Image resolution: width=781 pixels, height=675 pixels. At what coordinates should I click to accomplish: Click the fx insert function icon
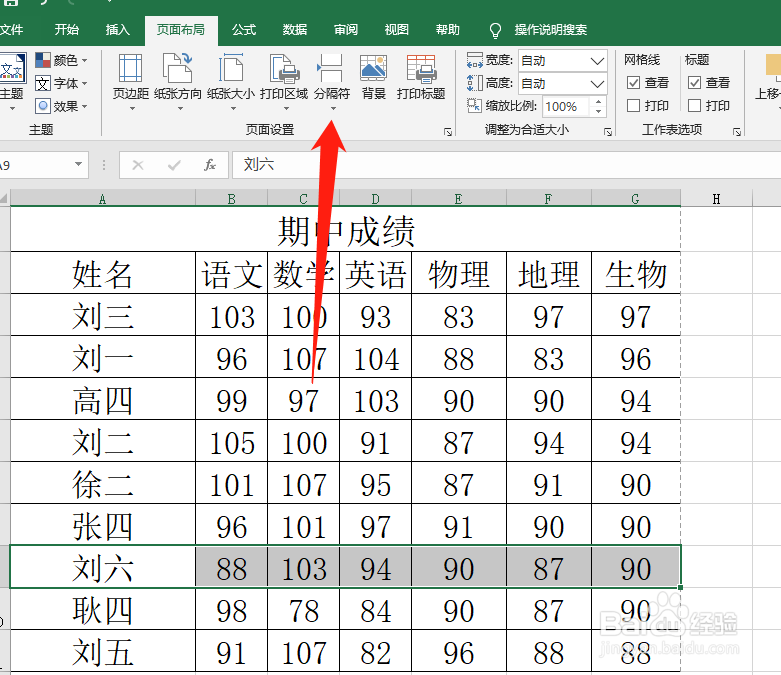pyautogui.click(x=210, y=165)
